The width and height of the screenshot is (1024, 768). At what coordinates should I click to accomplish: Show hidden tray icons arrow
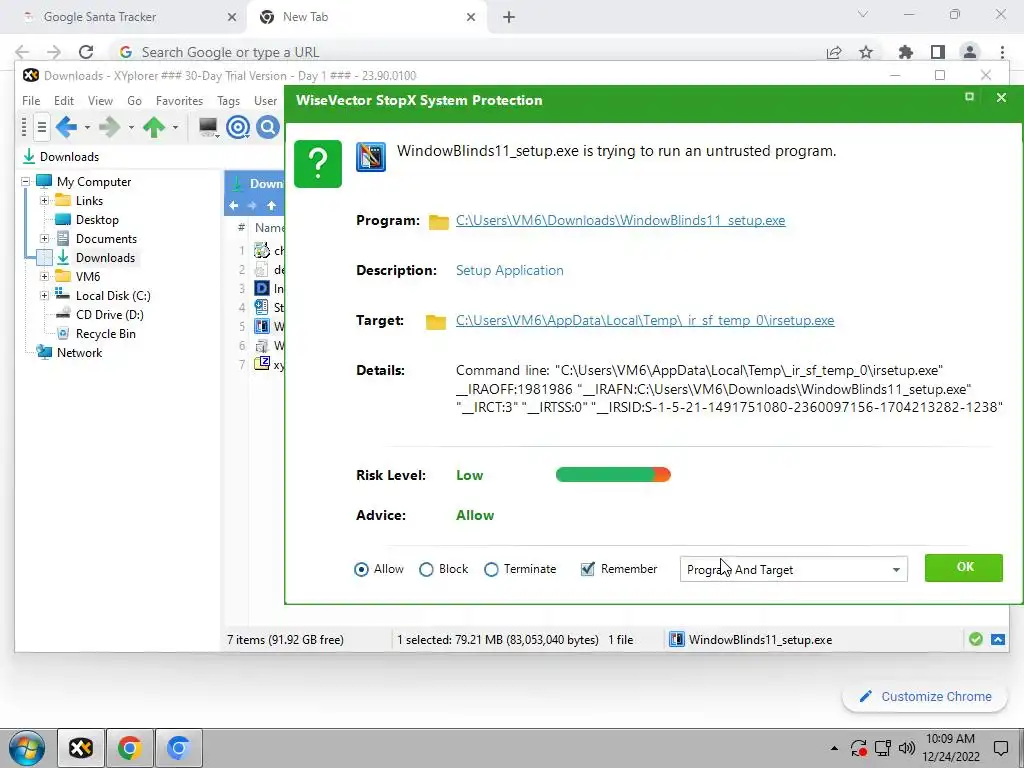click(x=834, y=748)
